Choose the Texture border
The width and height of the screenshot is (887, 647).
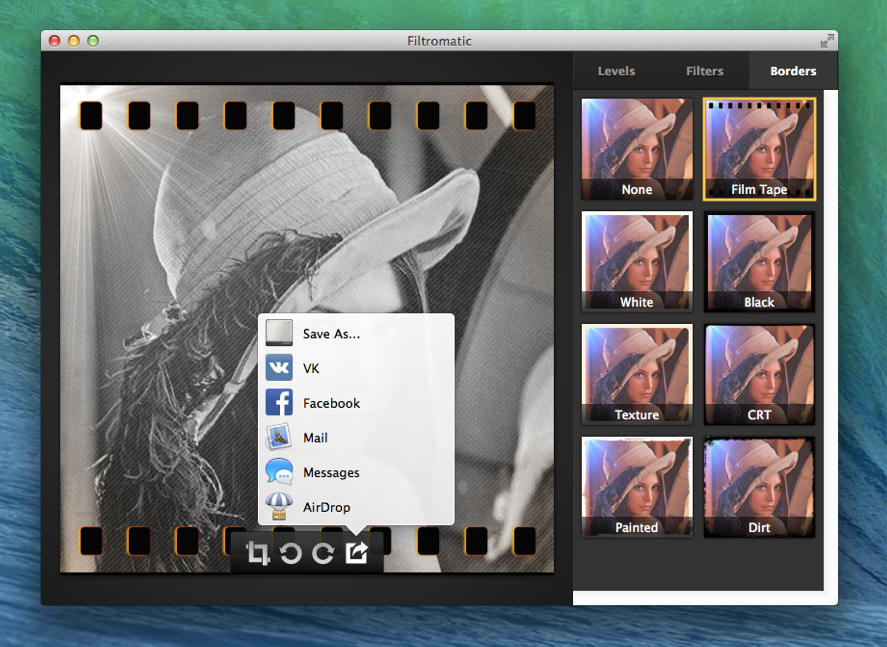click(x=637, y=374)
